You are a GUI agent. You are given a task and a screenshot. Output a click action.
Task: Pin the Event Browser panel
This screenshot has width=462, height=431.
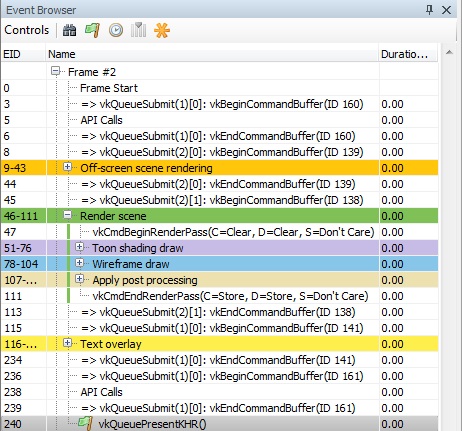point(429,10)
